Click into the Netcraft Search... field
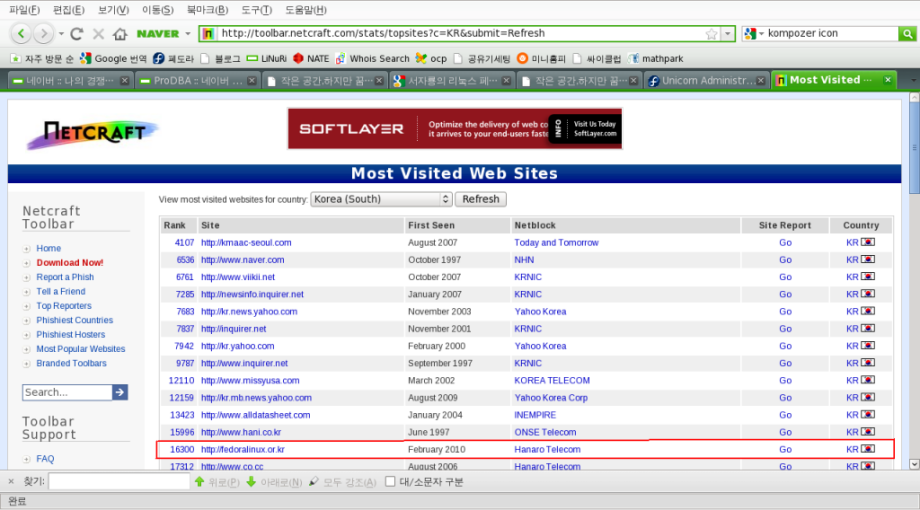 tap(67, 392)
